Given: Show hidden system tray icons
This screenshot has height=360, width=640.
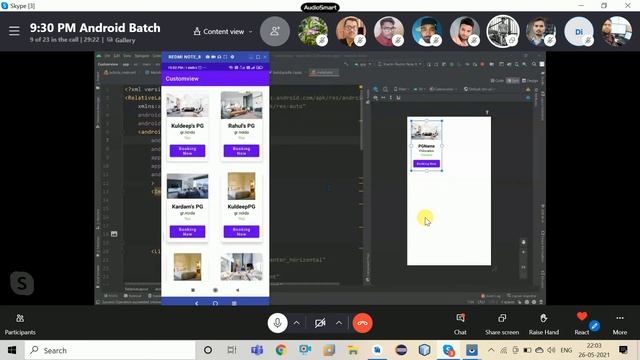Looking at the screenshot, I should coord(491,350).
